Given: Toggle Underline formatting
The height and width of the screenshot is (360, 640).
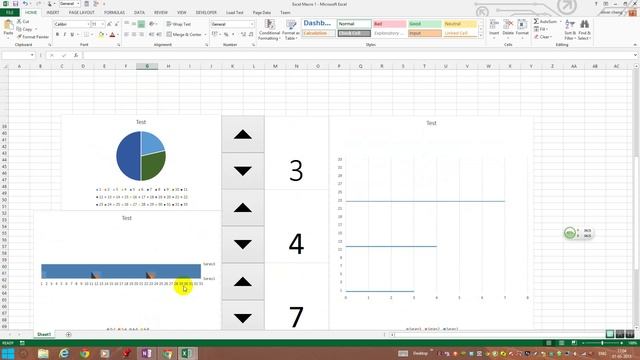Looking at the screenshot, I should click(x=72, y=35).
